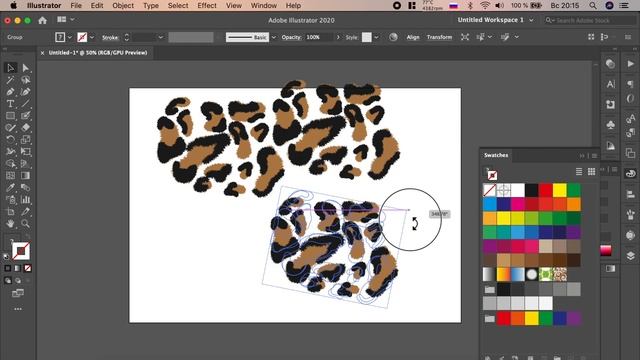Screen dimensions: 640x360
Task: Open the graphic Style dropdown
Action: (376, 37)
